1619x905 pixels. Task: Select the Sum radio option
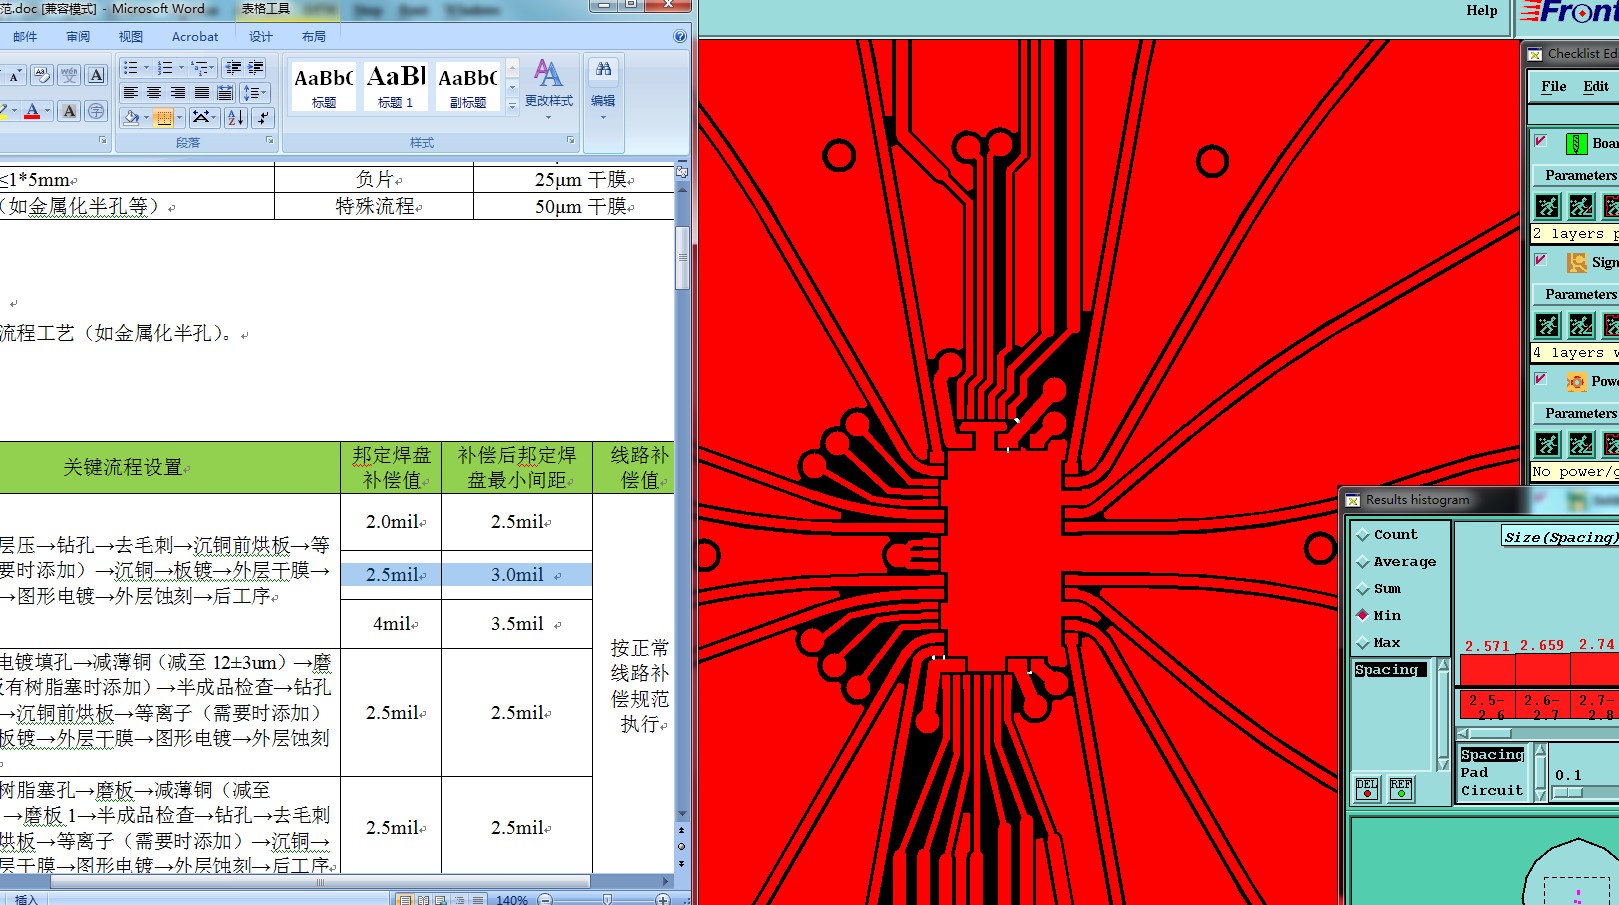point(1378,589)
